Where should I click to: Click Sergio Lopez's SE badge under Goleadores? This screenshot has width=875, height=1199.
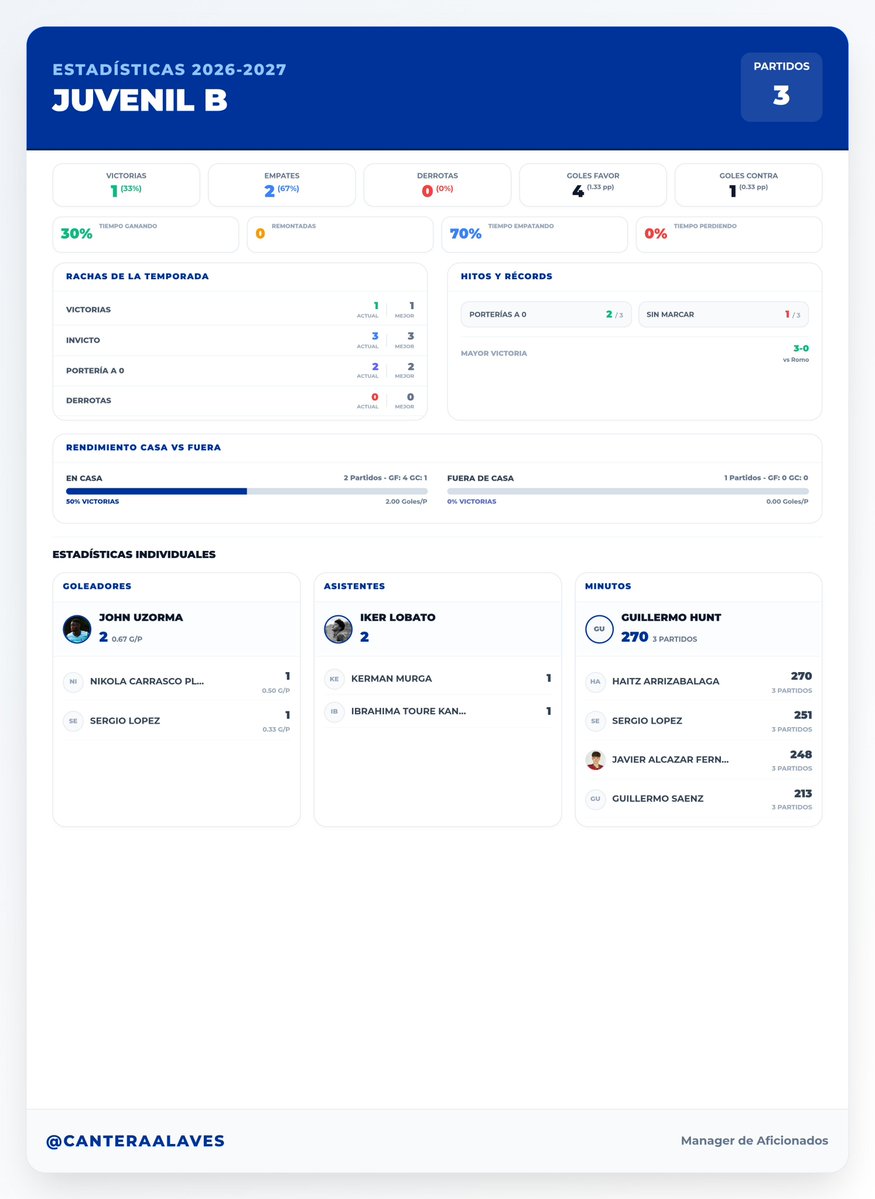(x=73, y=721)
